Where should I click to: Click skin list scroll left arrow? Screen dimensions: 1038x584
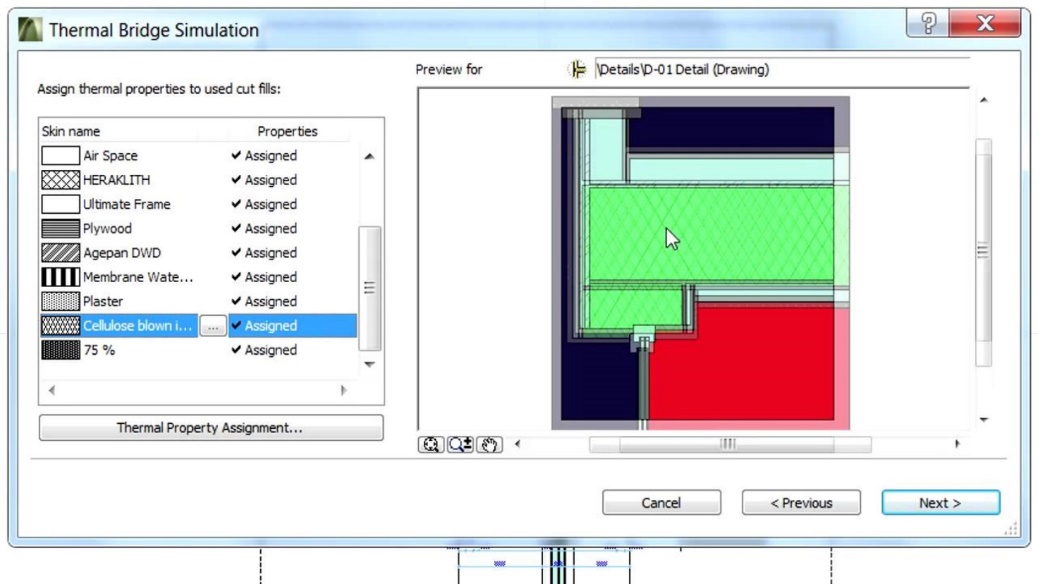[52, 390]
